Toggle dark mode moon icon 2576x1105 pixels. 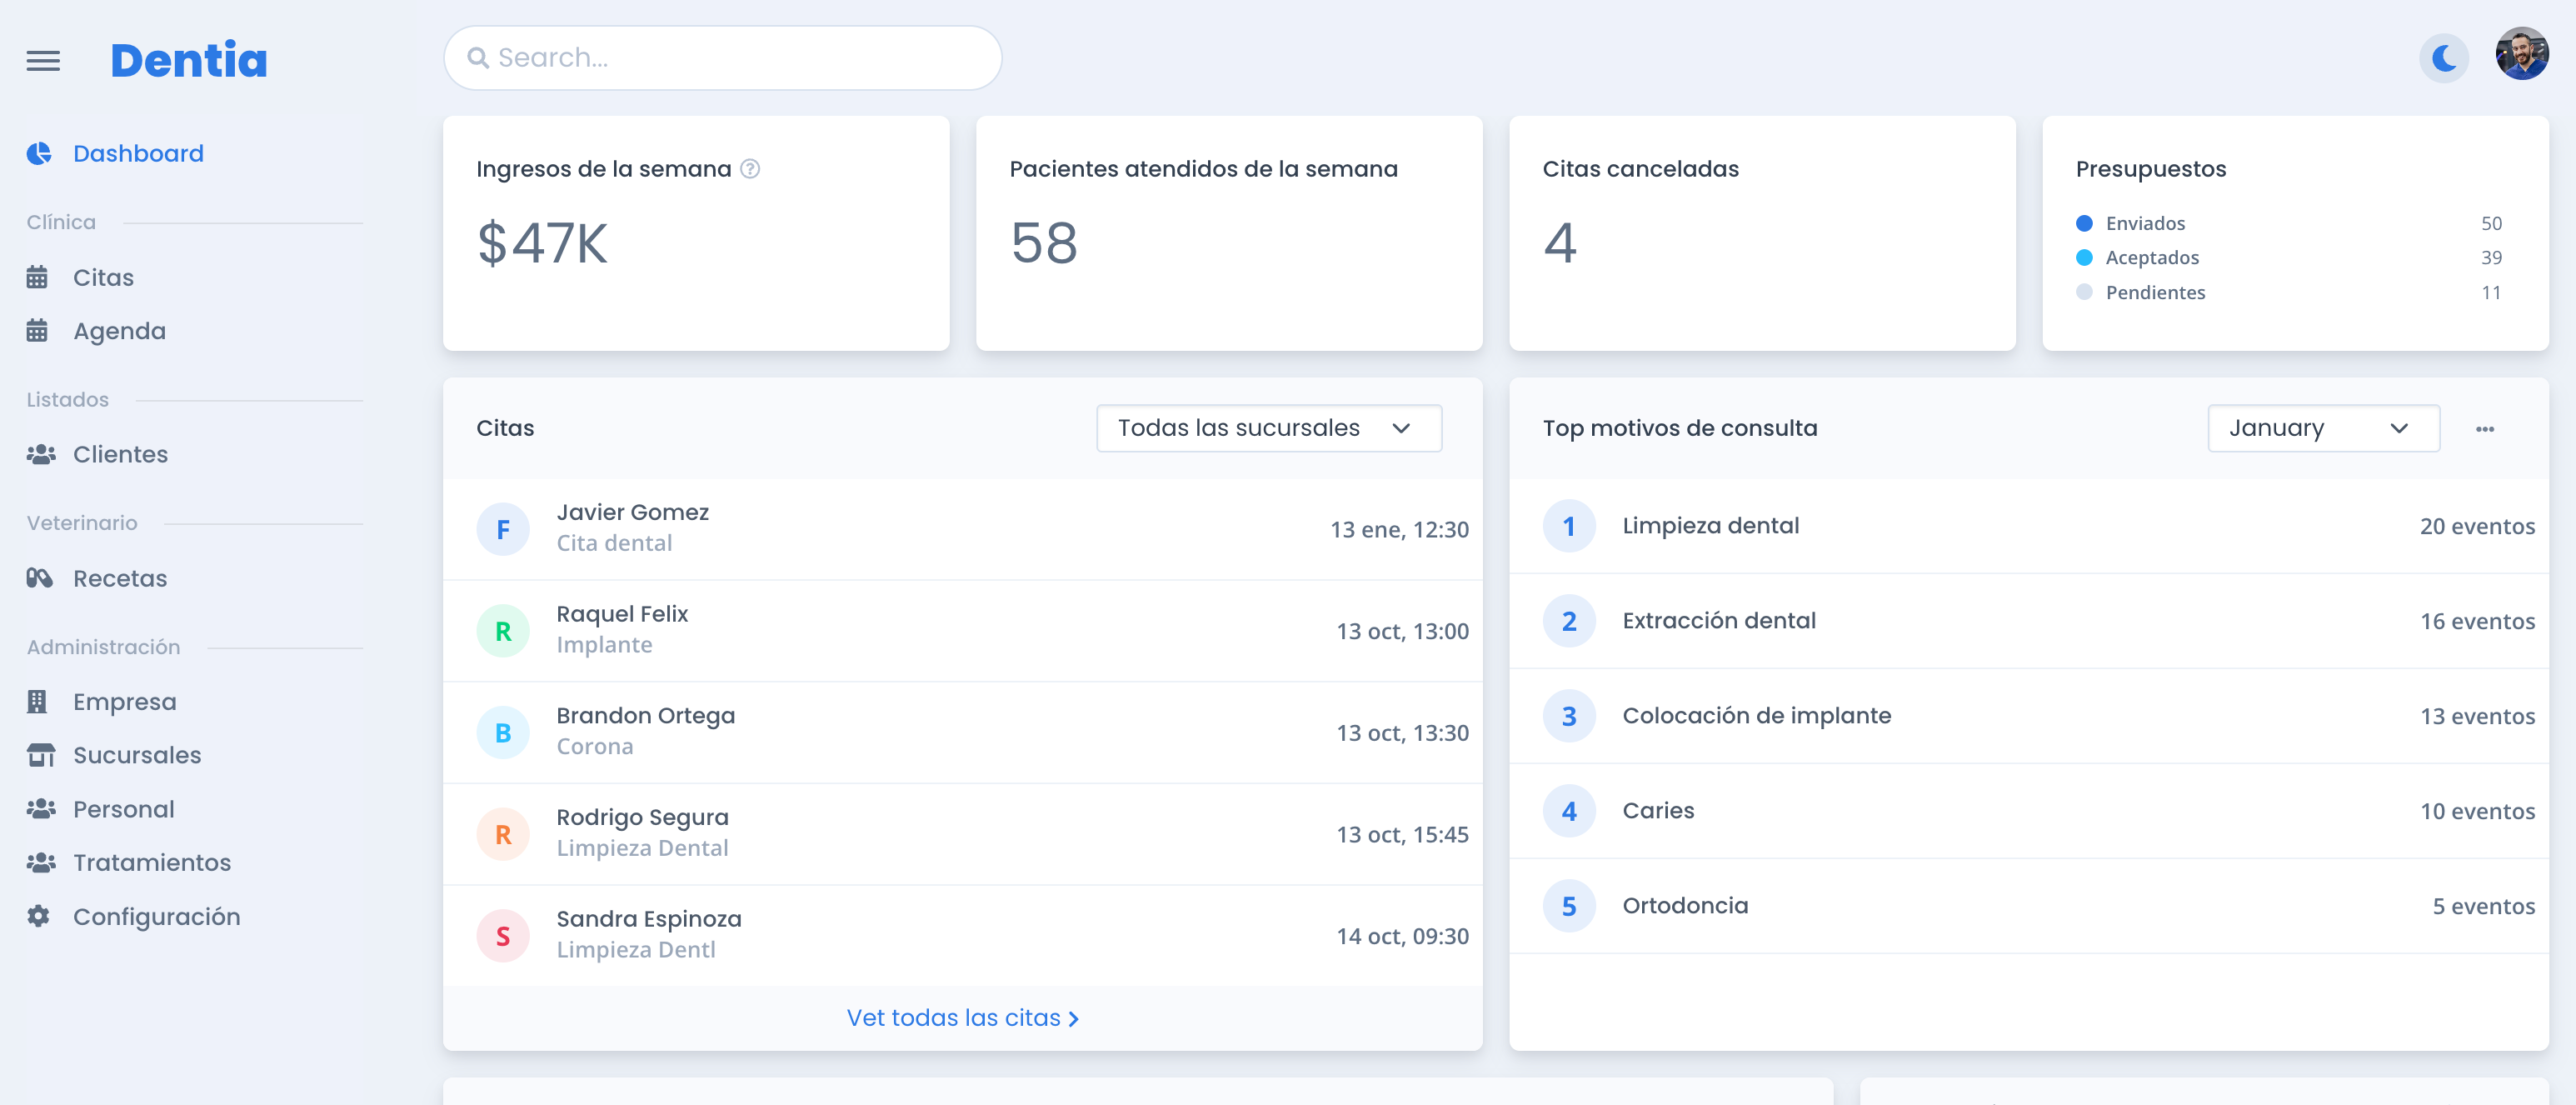point(2444,59)
